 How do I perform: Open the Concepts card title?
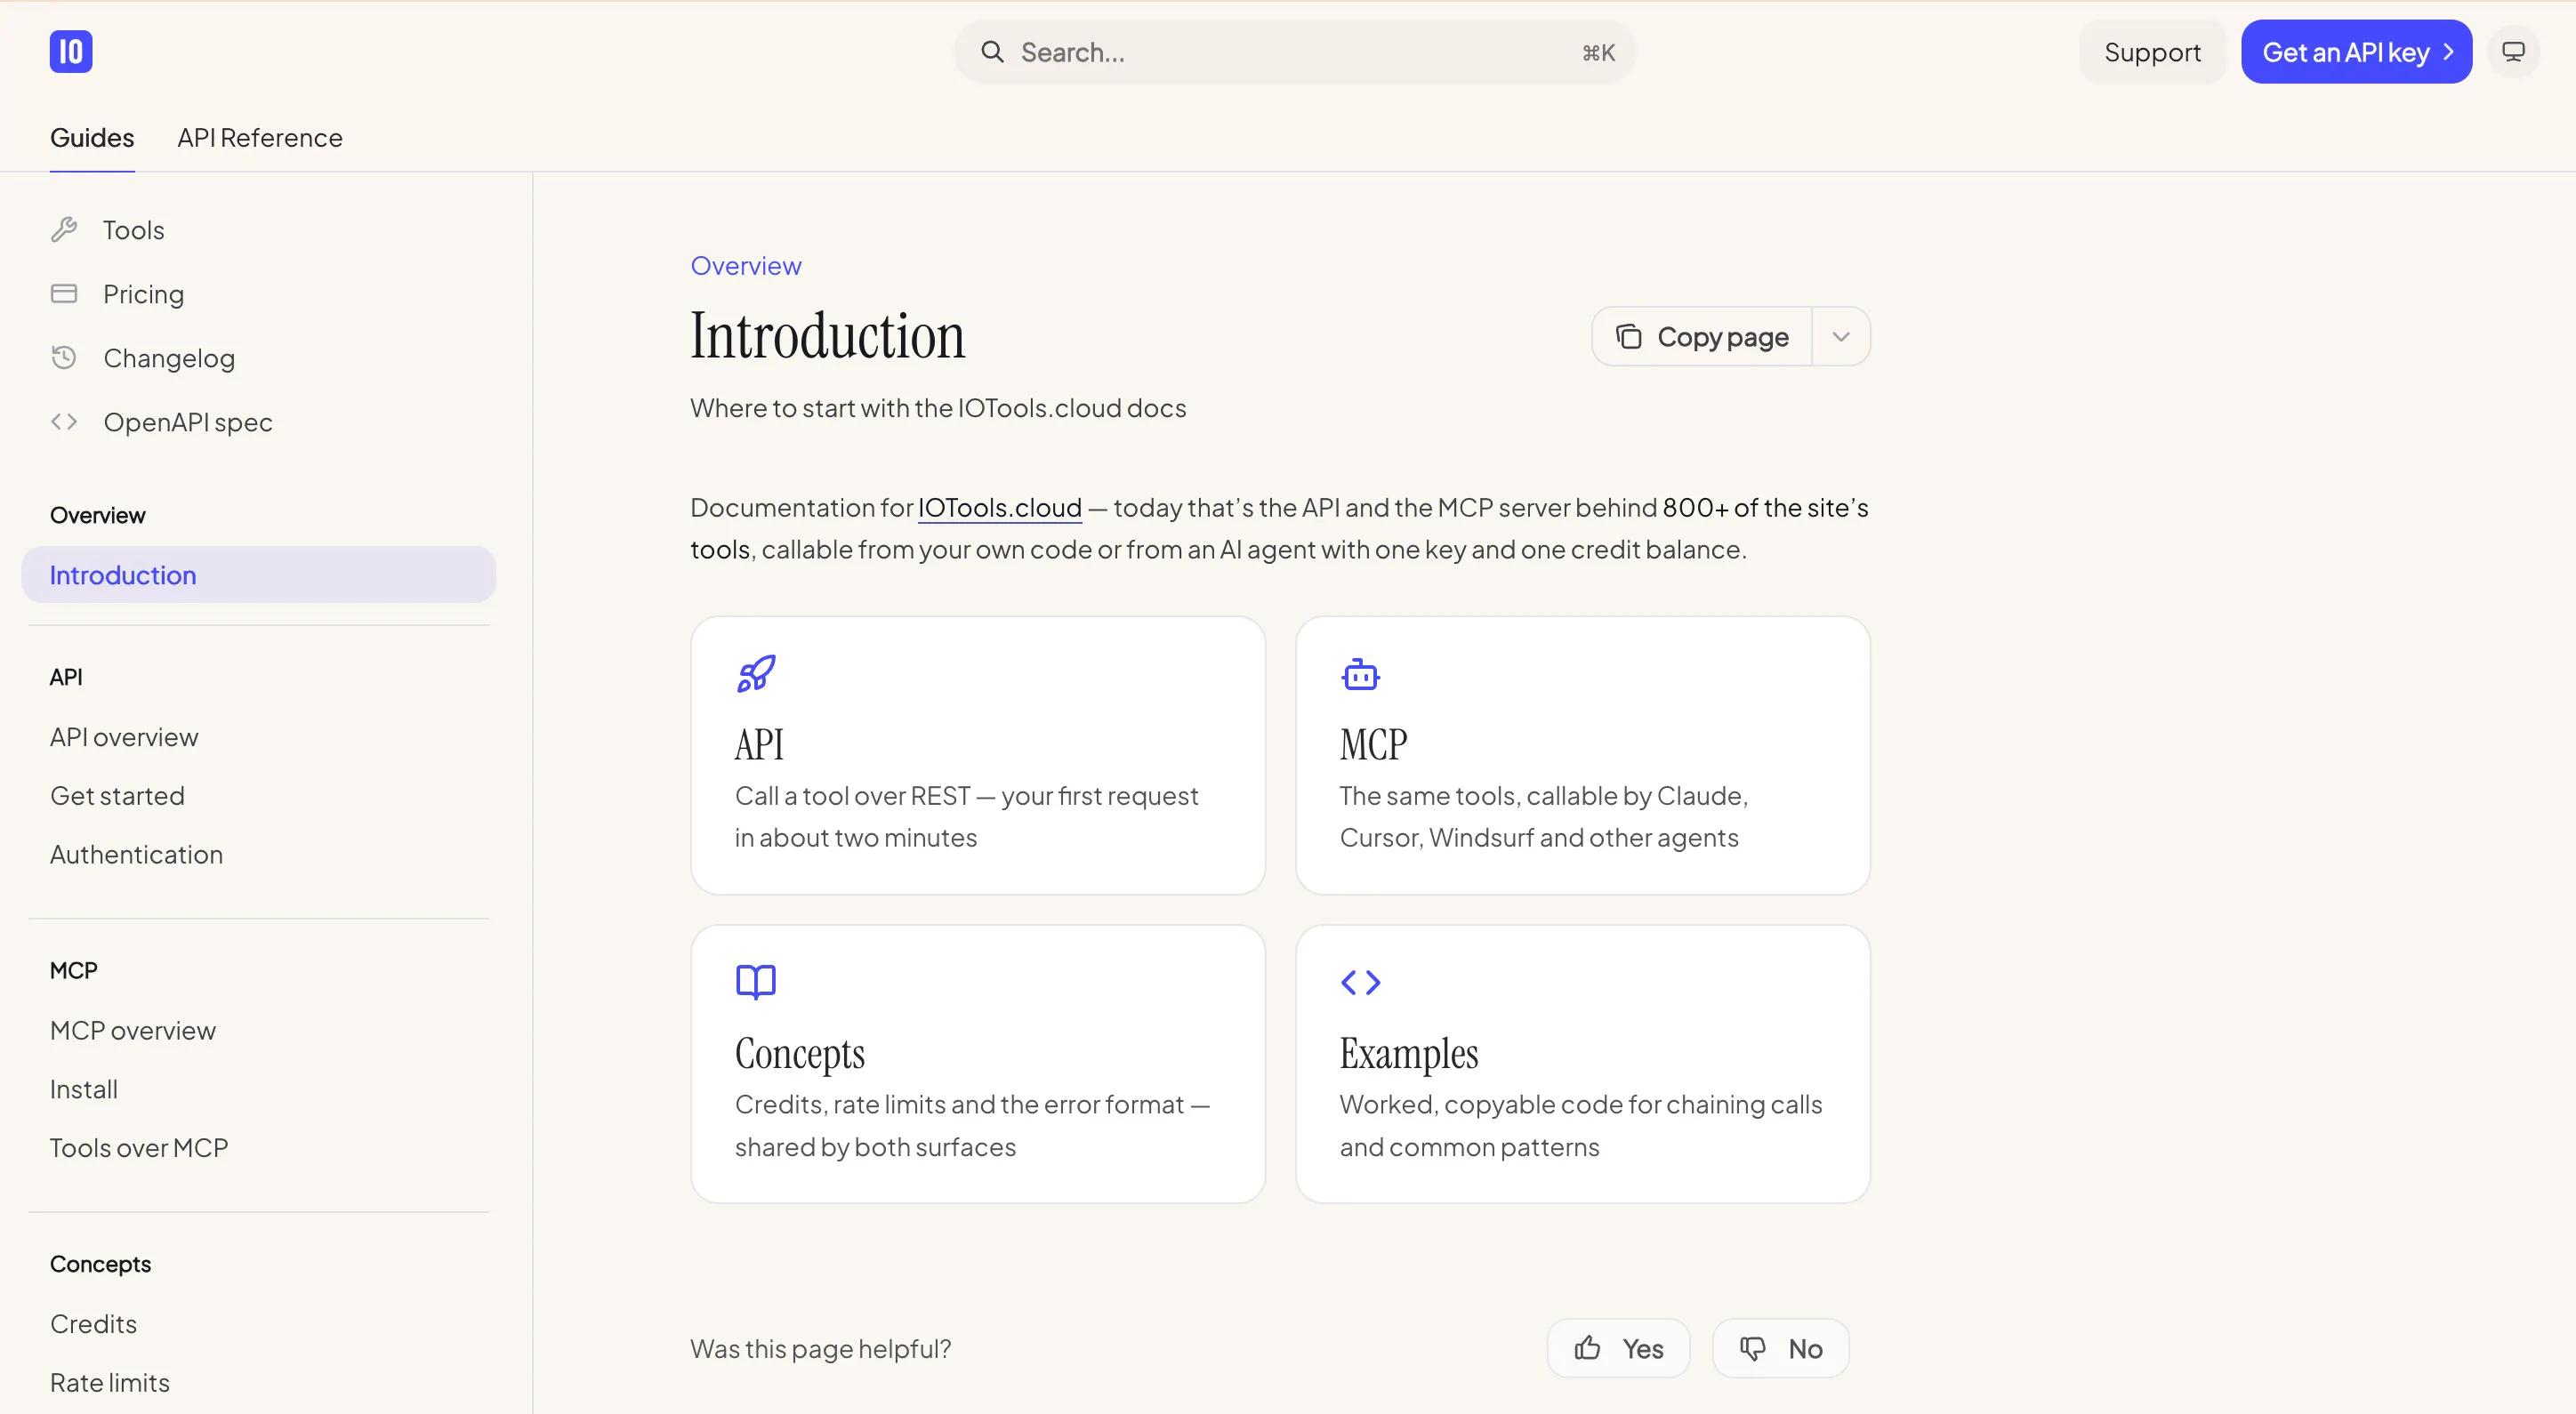pyautogui.click(x=800, y=1054)
